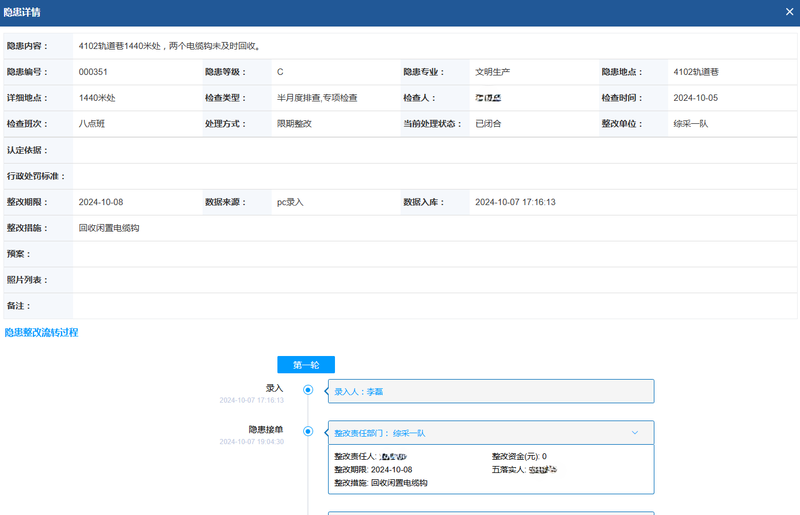Click 整改期限 in the 隐患接单 panel
Image resolution: width=800 pixels, height=515 pixels.
(x=373, y=470)
